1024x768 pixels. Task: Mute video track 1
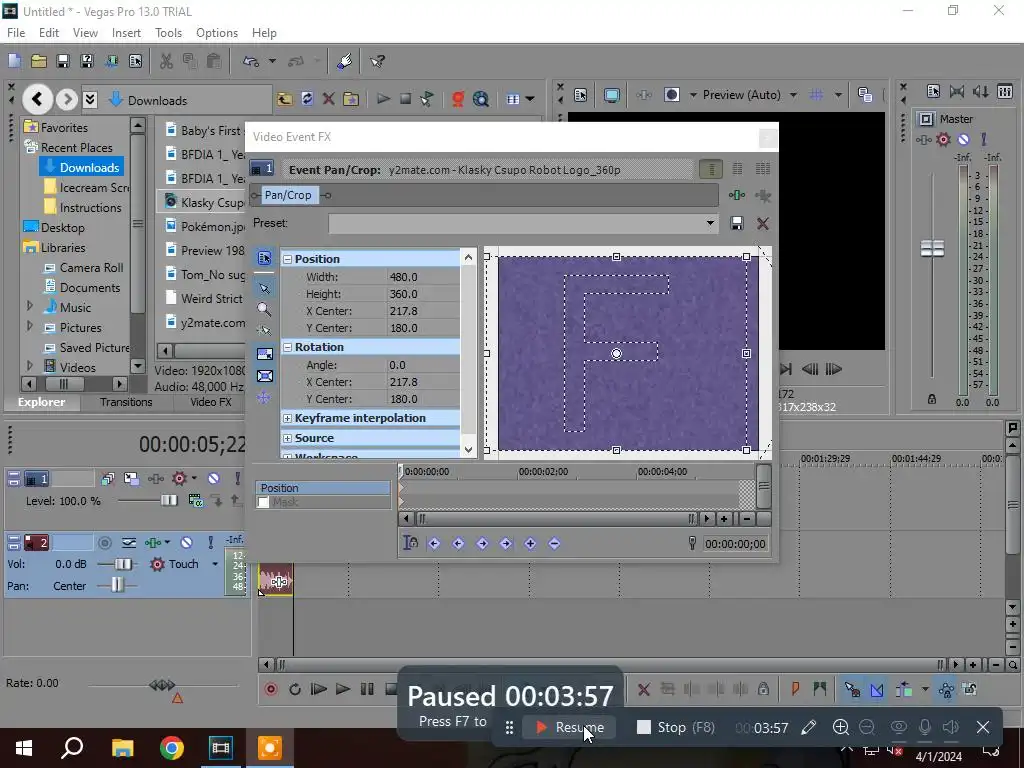[213, 479]
